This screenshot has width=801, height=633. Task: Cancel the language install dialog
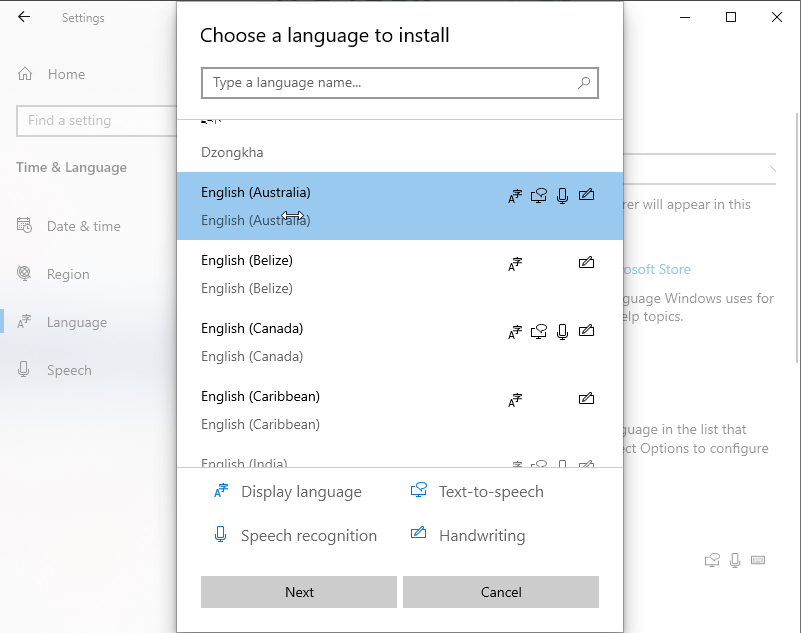[501, 592]
